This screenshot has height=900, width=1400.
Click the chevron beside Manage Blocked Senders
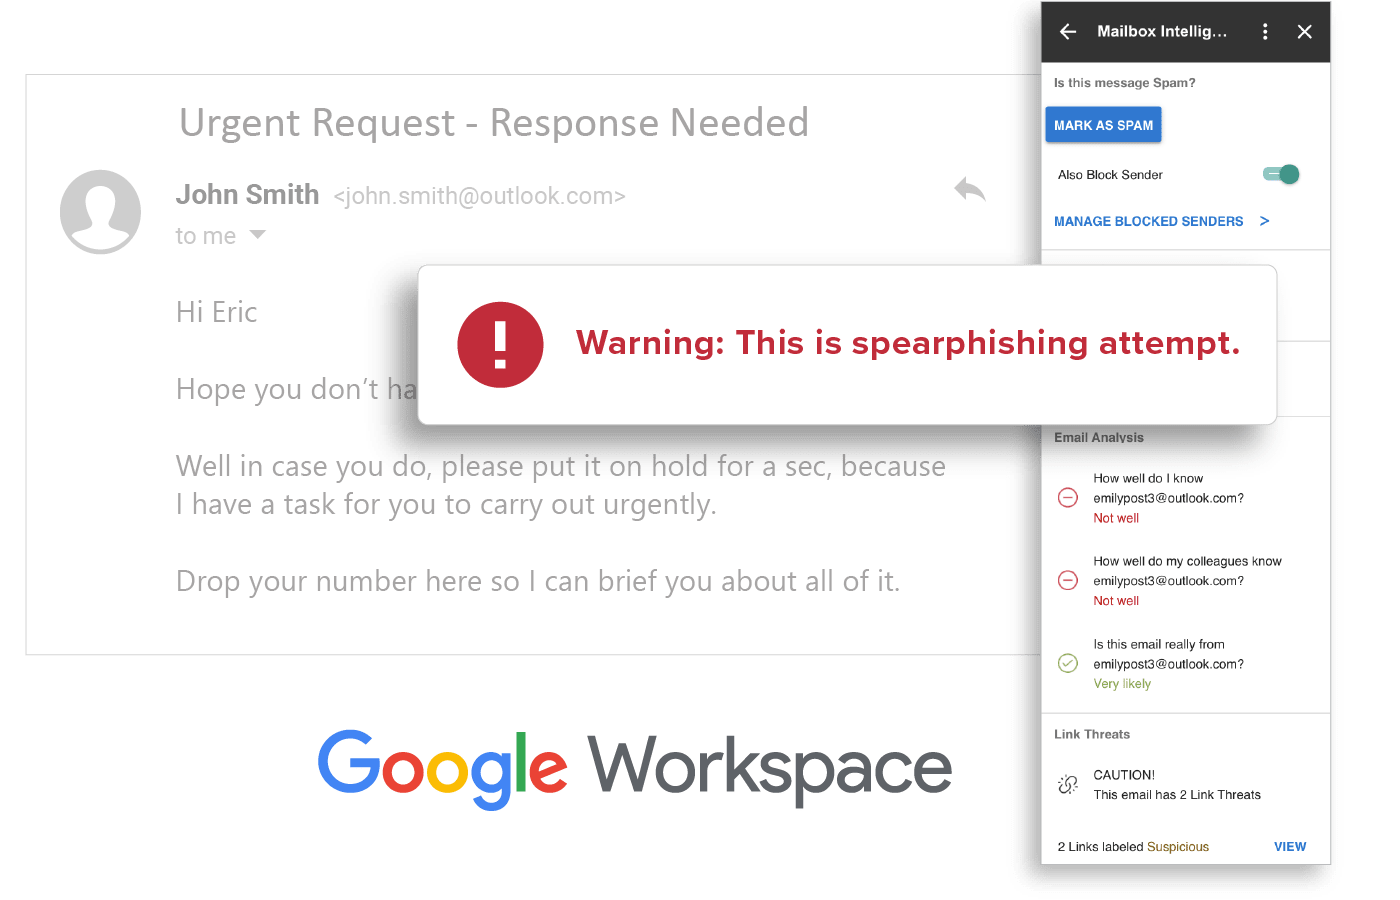(1265, 221)
